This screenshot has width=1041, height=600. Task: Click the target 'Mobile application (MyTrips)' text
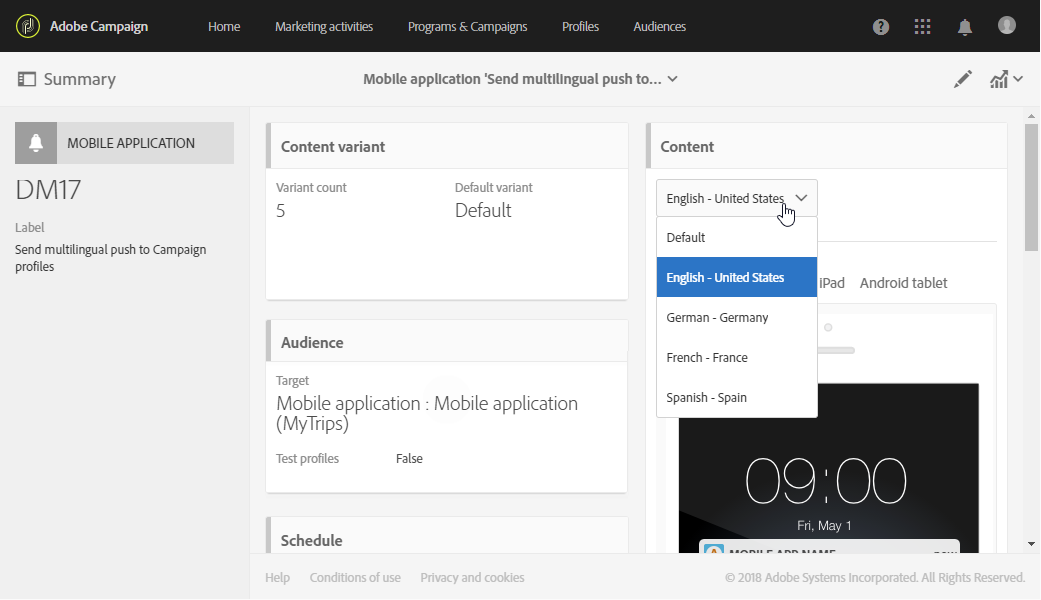coord(427,413)
